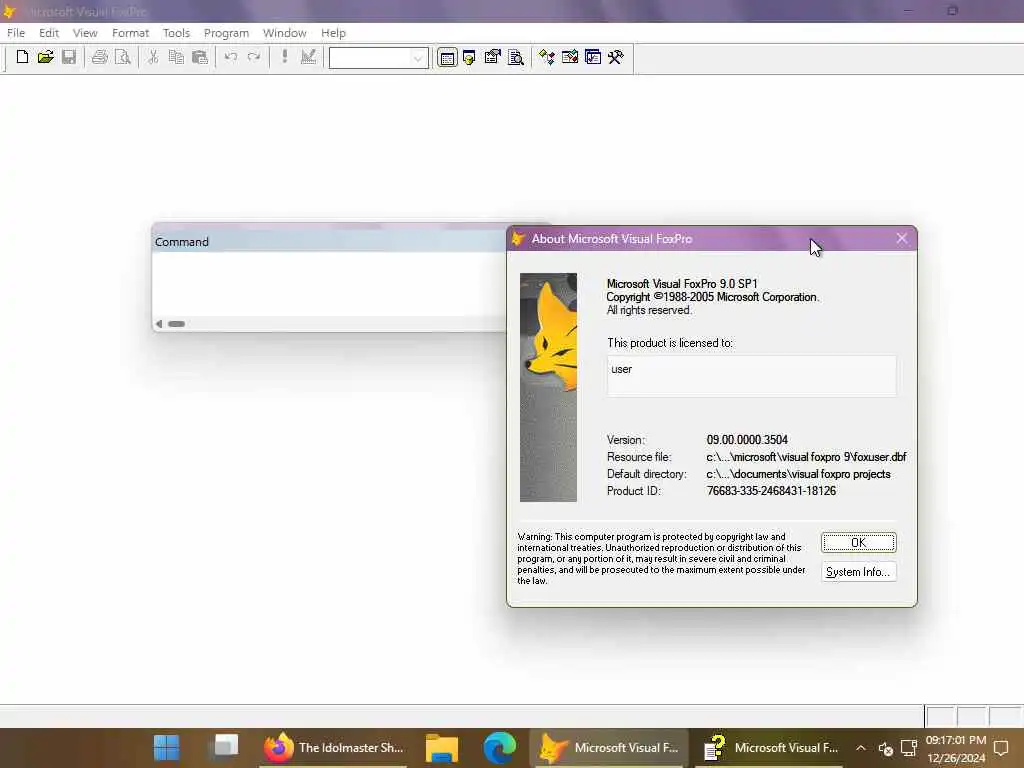The height and width of the screenshot is (768, 1024).
Task: Open the File menu
Action: [16, 33]
